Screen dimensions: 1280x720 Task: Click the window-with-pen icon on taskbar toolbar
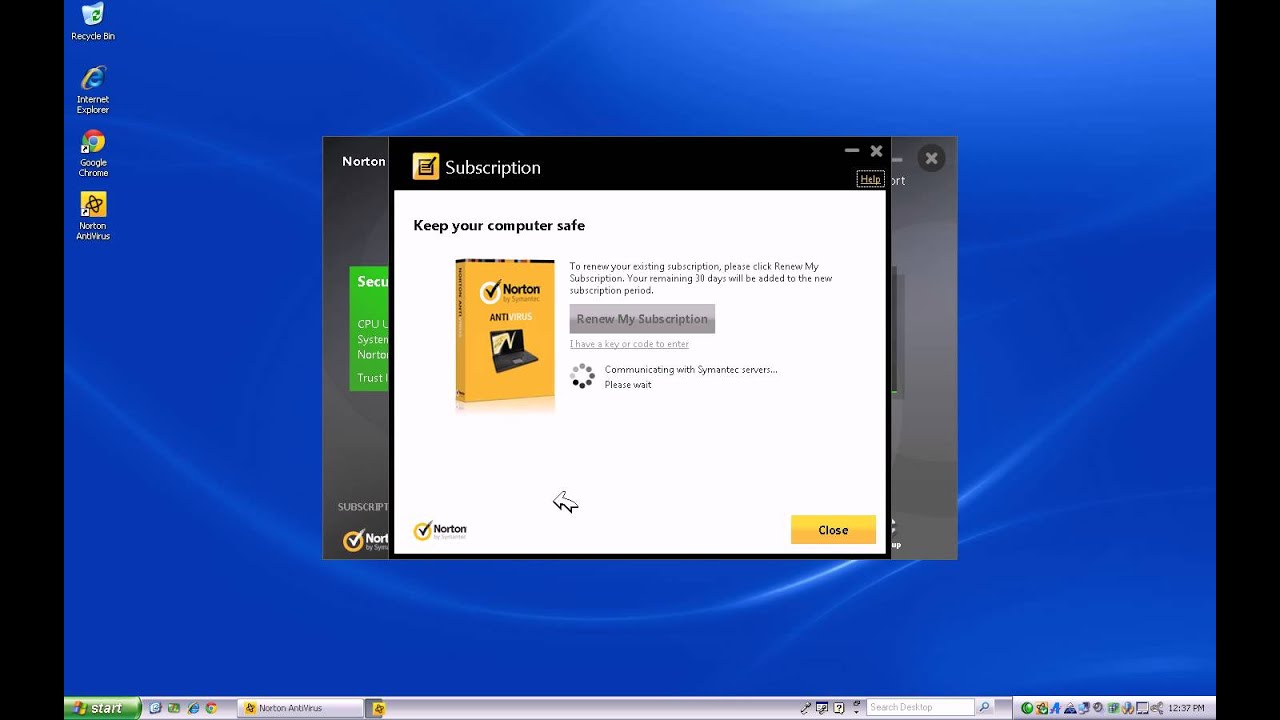pyautogui.click(x=822, y=708)
